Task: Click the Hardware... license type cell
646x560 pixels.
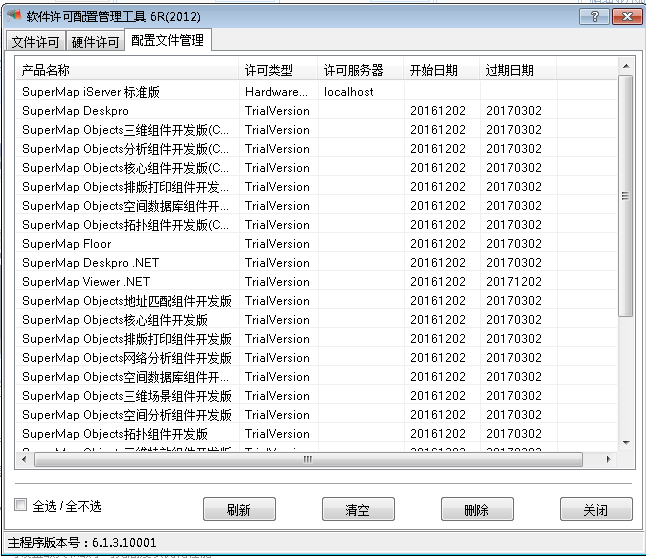Action: click(x=276, y=91)
